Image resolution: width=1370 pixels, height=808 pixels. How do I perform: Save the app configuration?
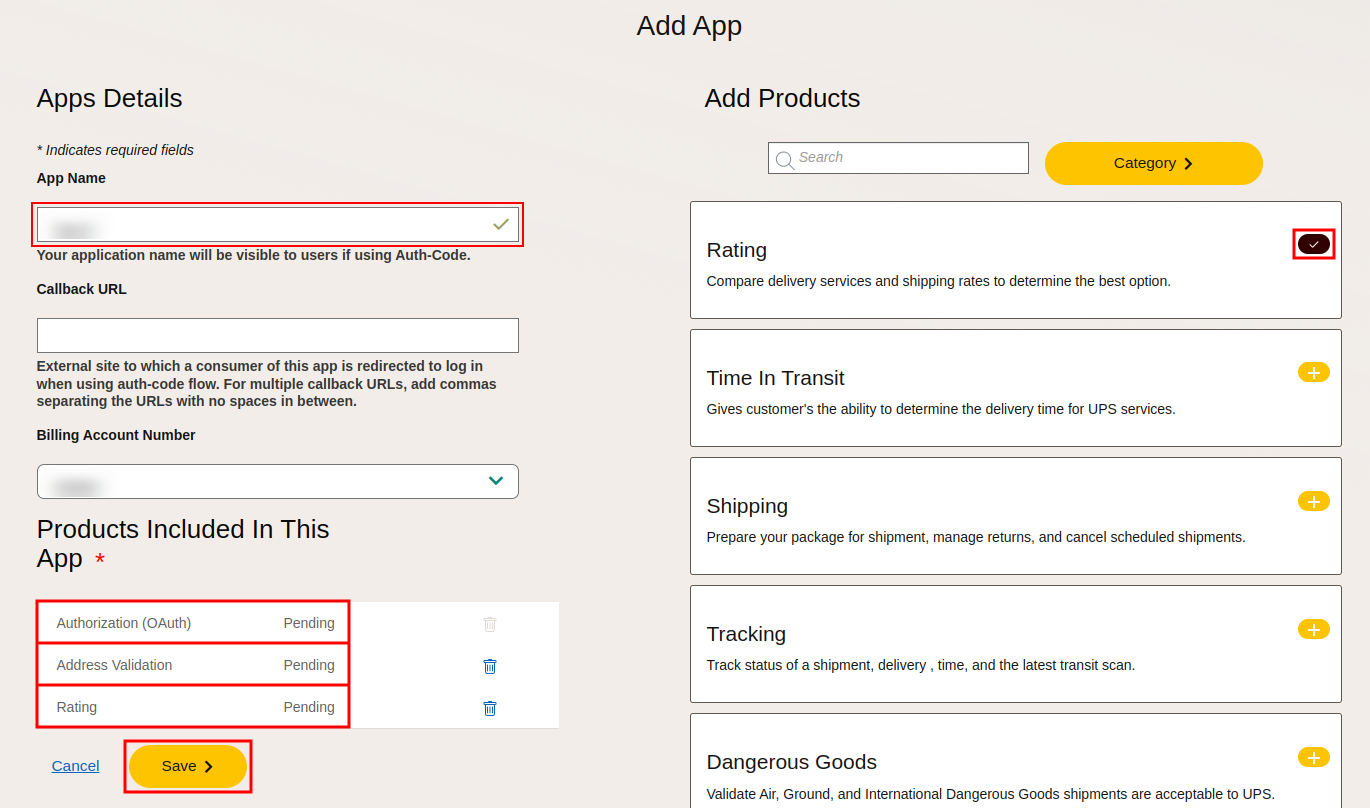tap(186, 765)
